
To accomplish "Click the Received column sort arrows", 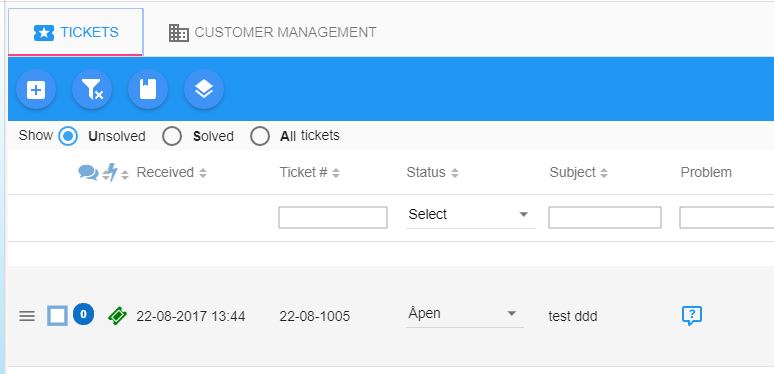I will point(202,173).
